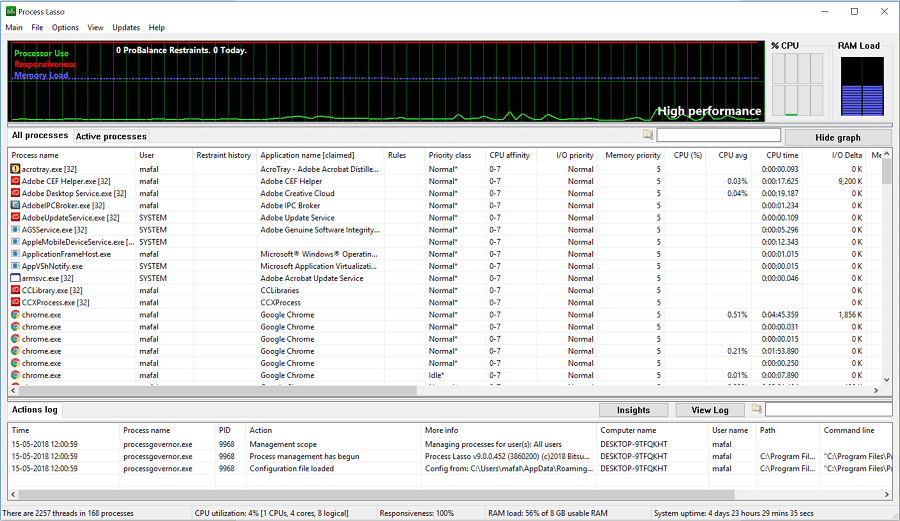Sort by the User column header
This screenshot has height=521, width=900.
pos(164,155)
